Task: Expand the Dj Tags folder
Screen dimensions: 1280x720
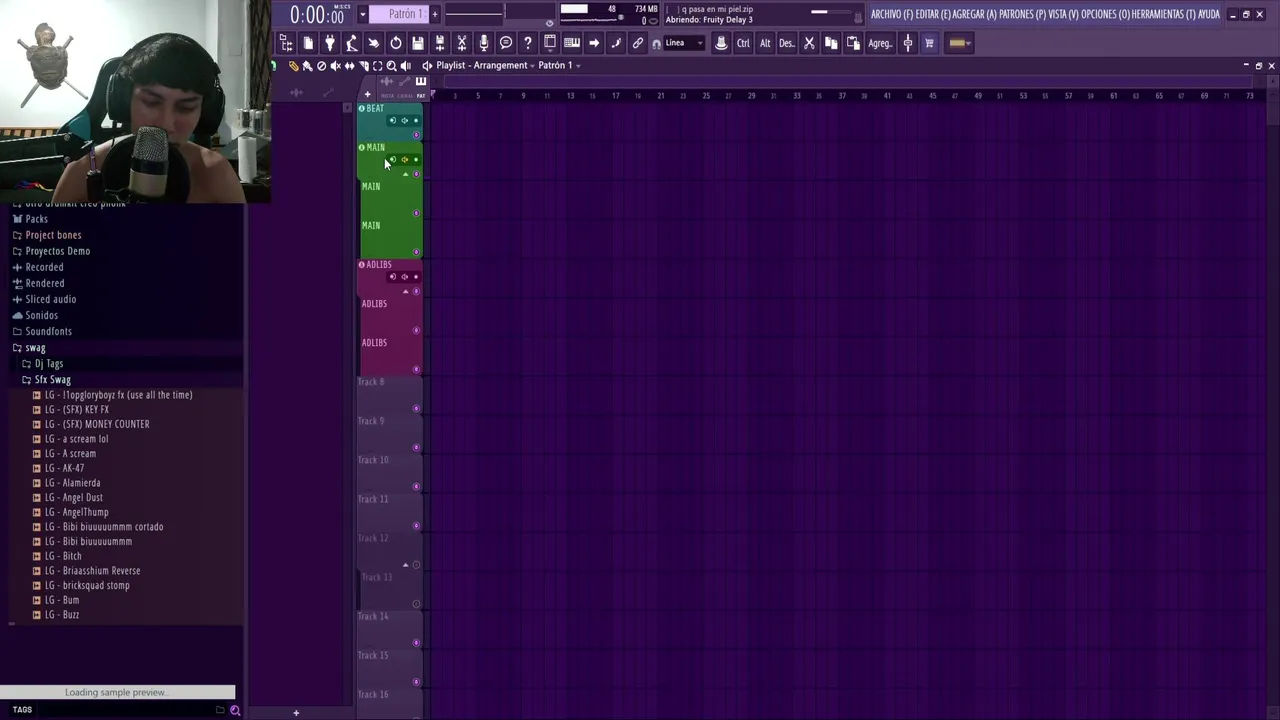Action: click(42, 364)
